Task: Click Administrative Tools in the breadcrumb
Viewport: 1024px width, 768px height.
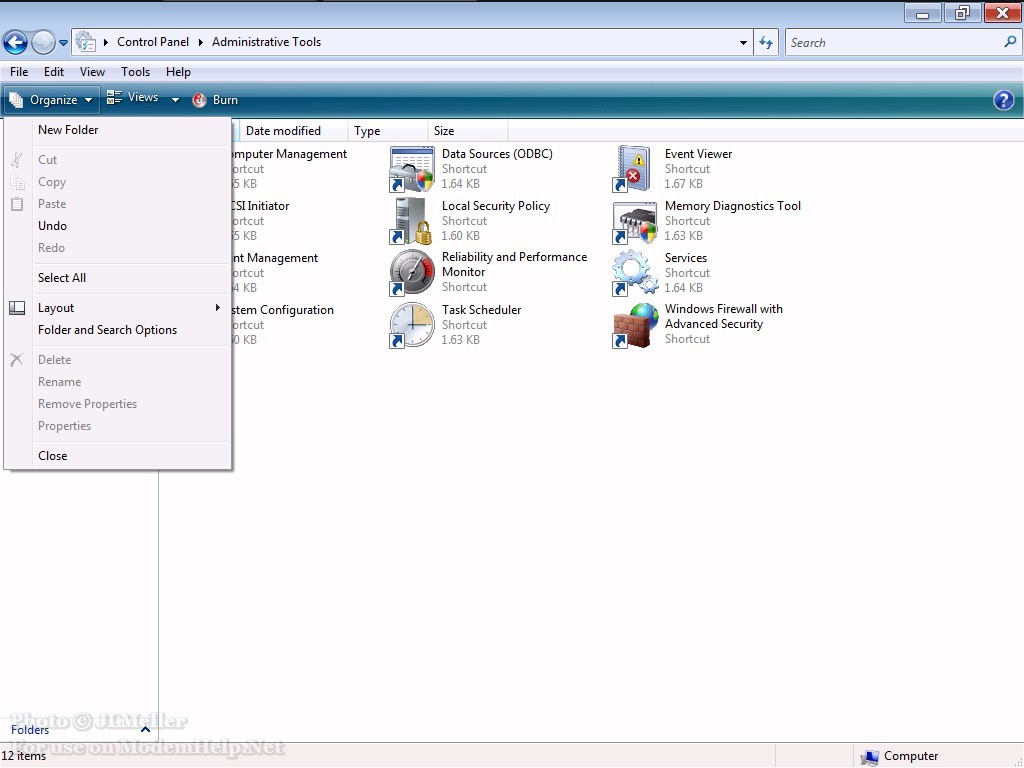Action: 266,42
